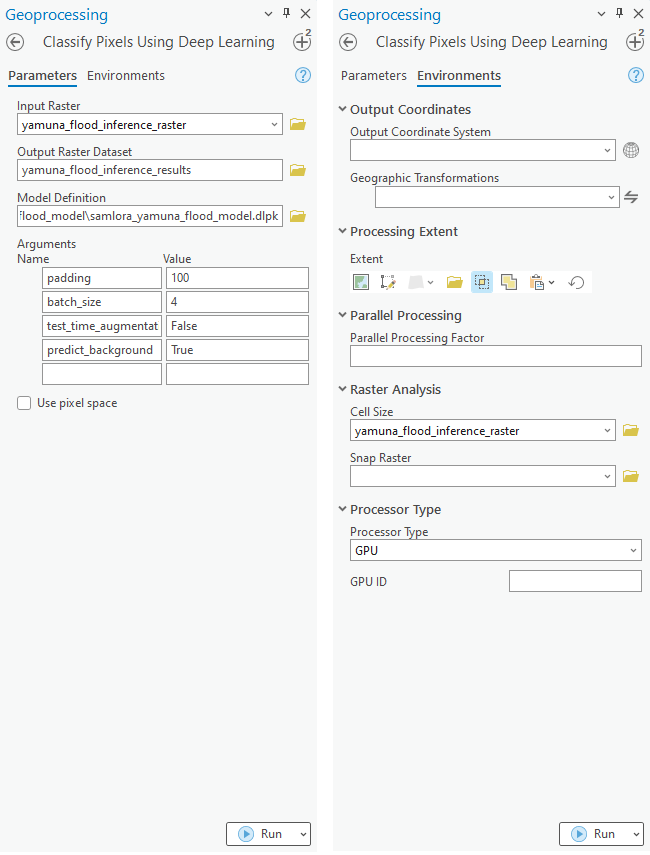Choose the Union of Inputs extent
The image size is (650, 855).
click(x=509, y=282)
